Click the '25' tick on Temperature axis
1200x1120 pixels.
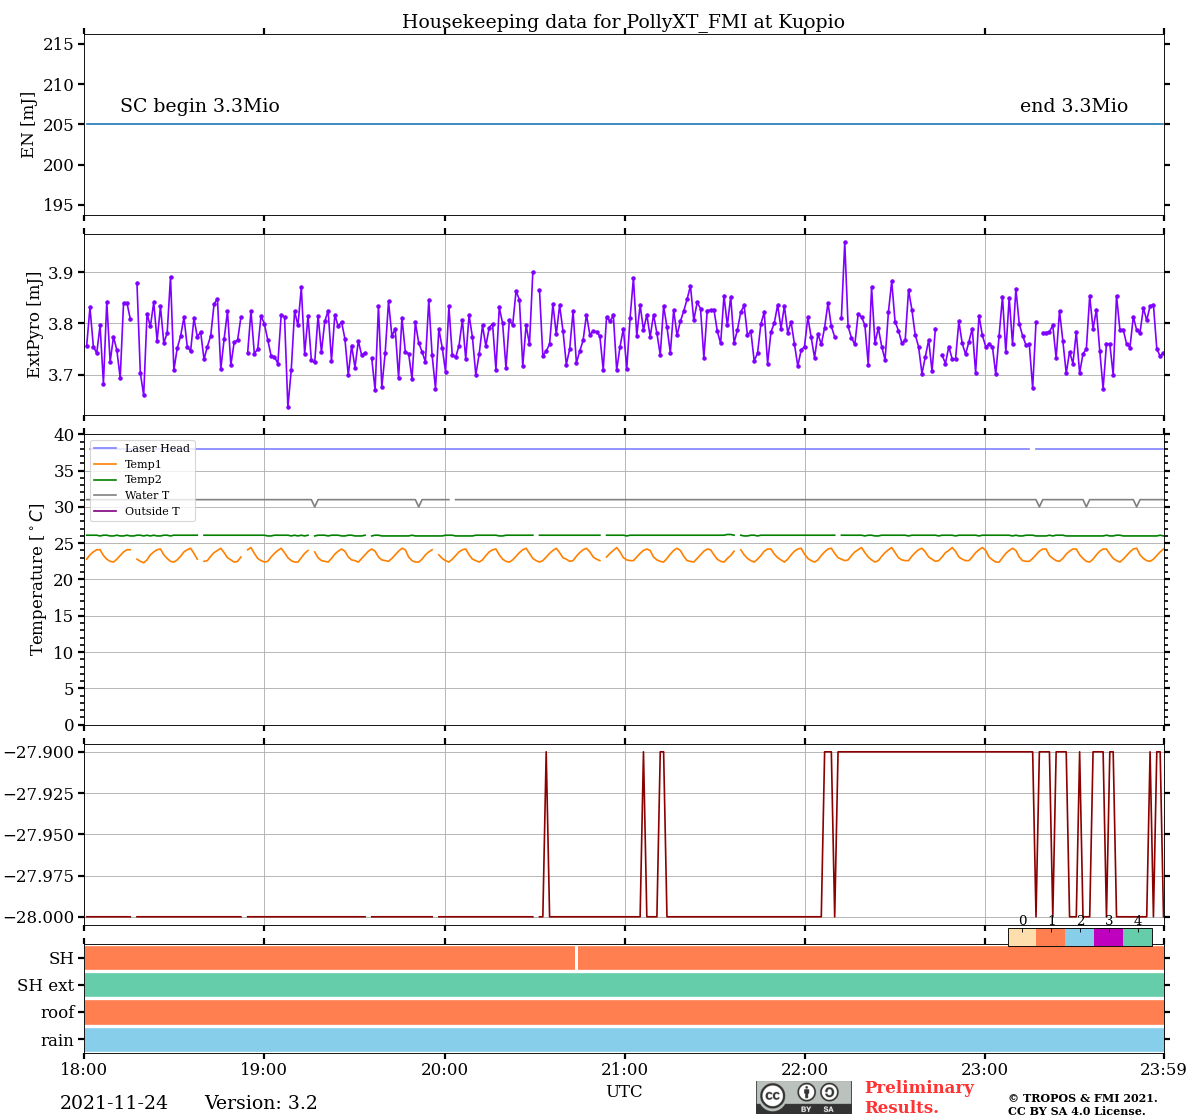click(x=64, y=544)
